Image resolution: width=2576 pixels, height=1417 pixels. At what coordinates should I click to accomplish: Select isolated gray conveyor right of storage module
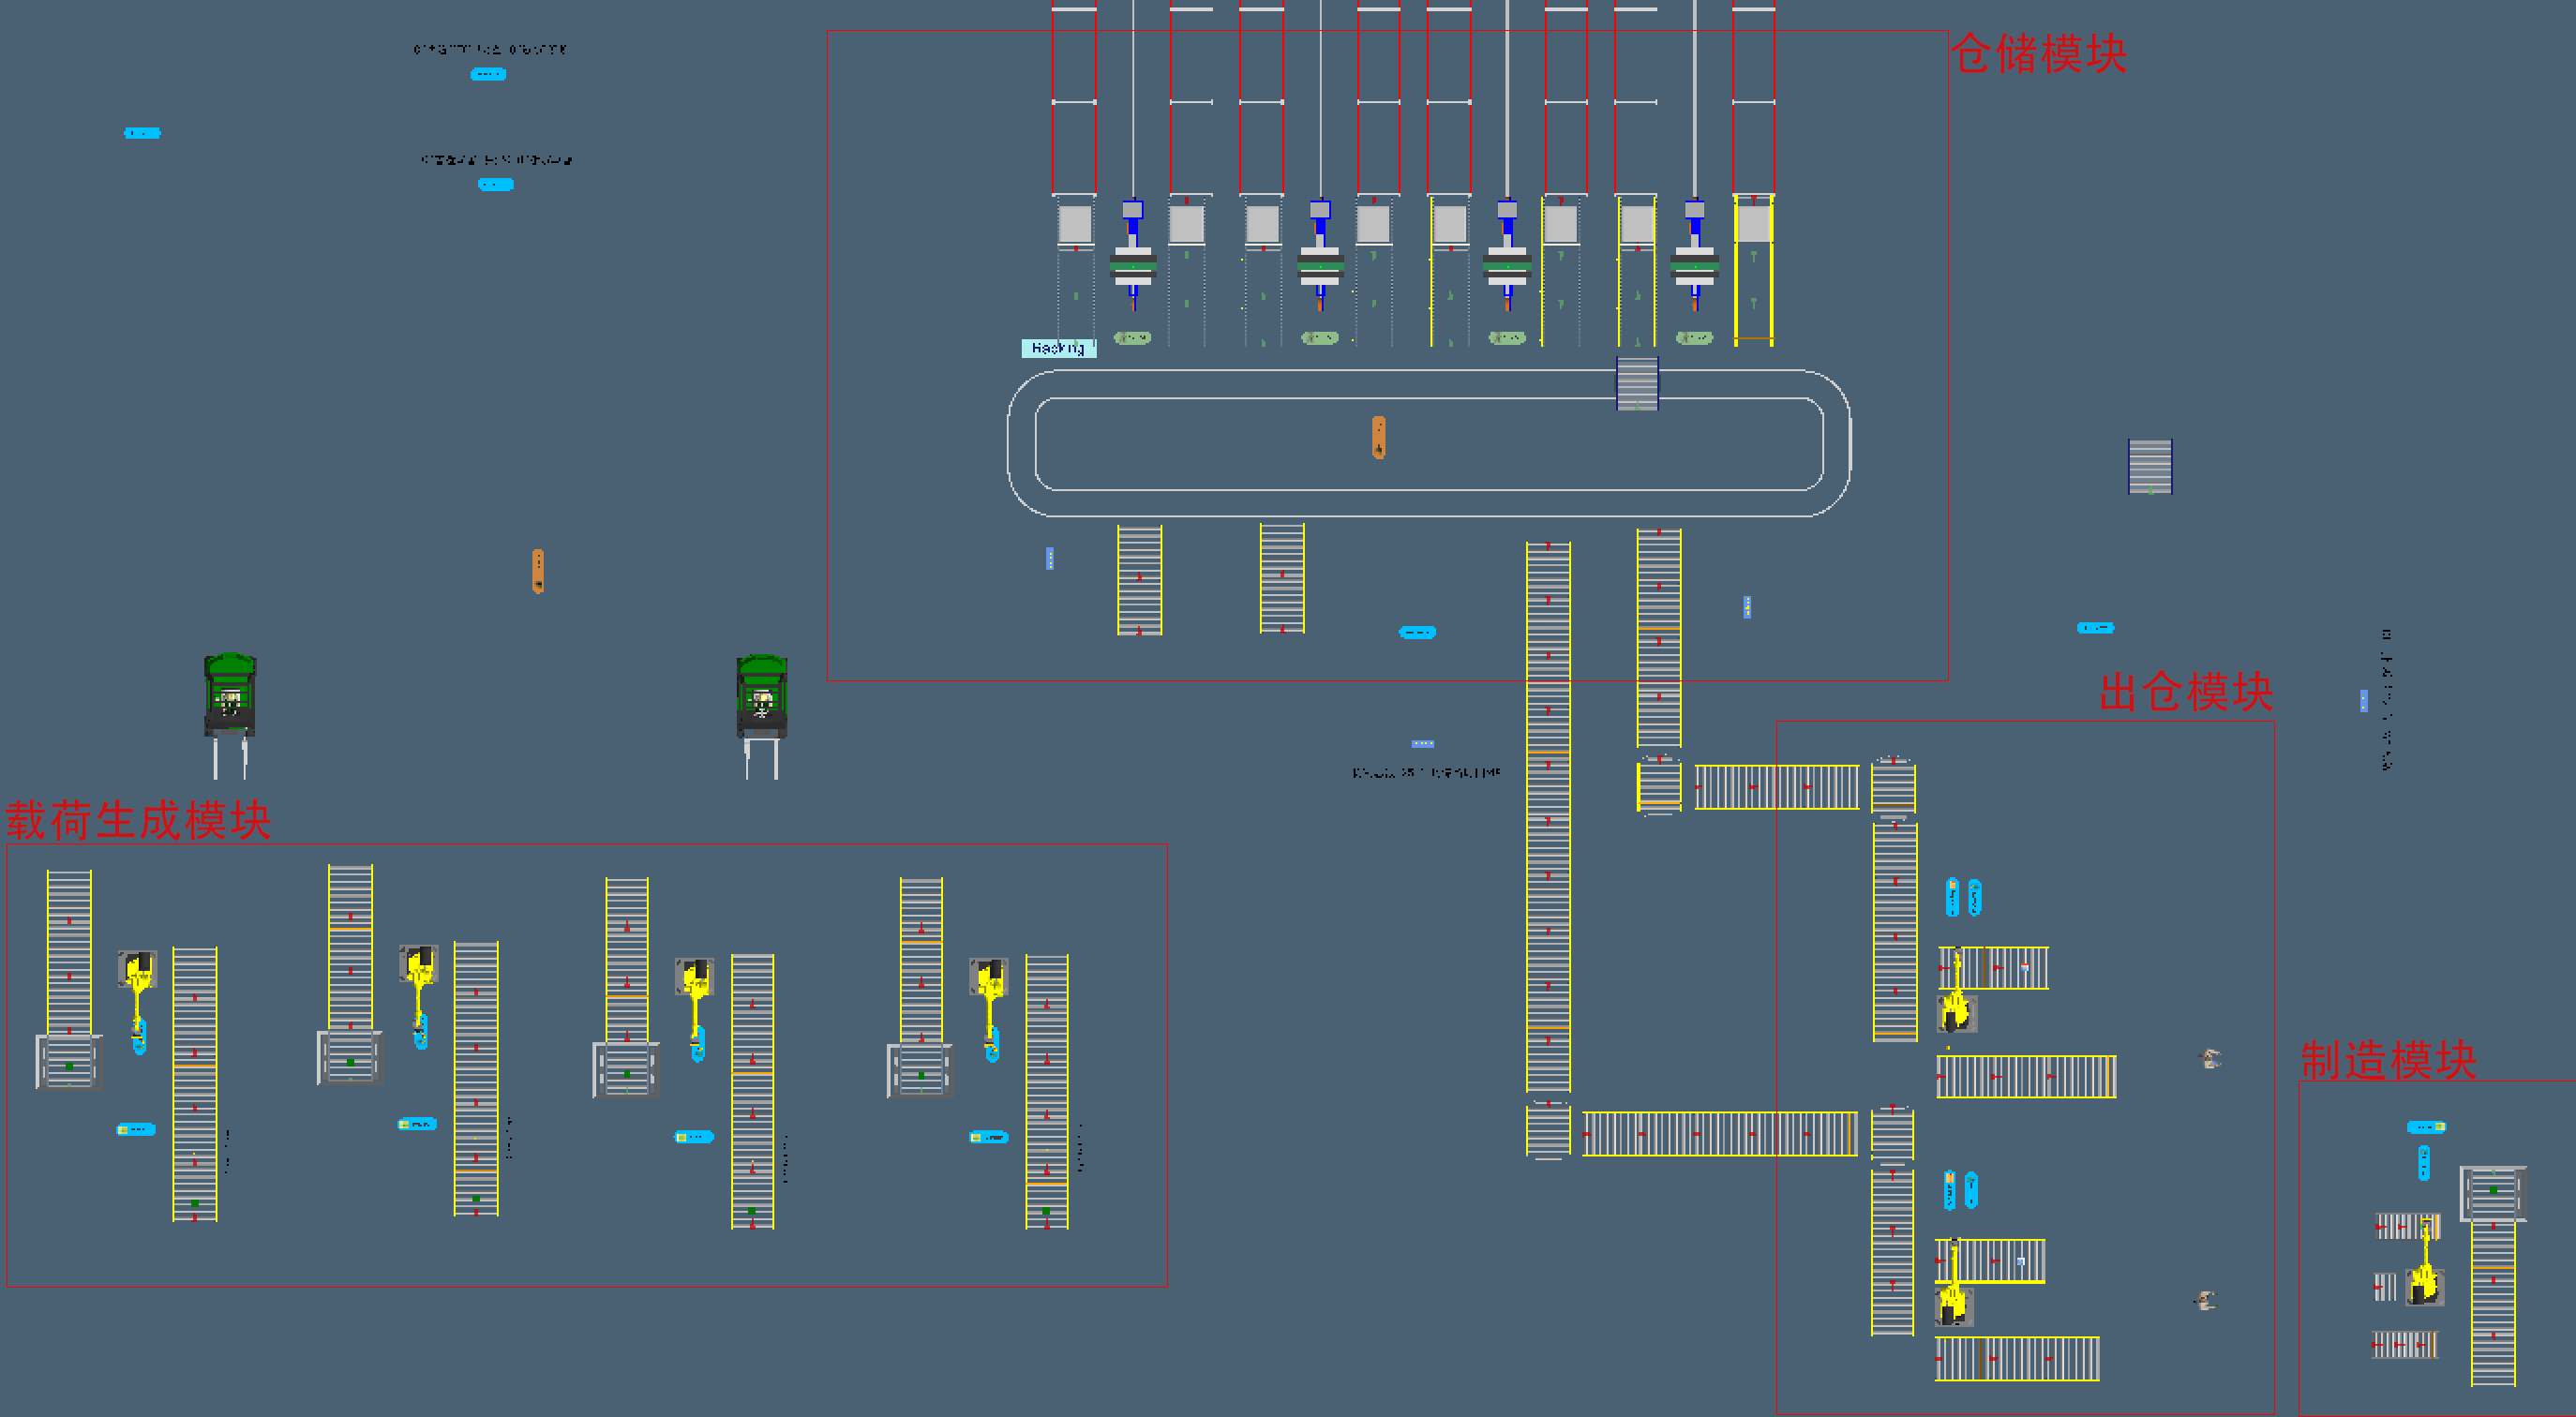pos(2150,466)
